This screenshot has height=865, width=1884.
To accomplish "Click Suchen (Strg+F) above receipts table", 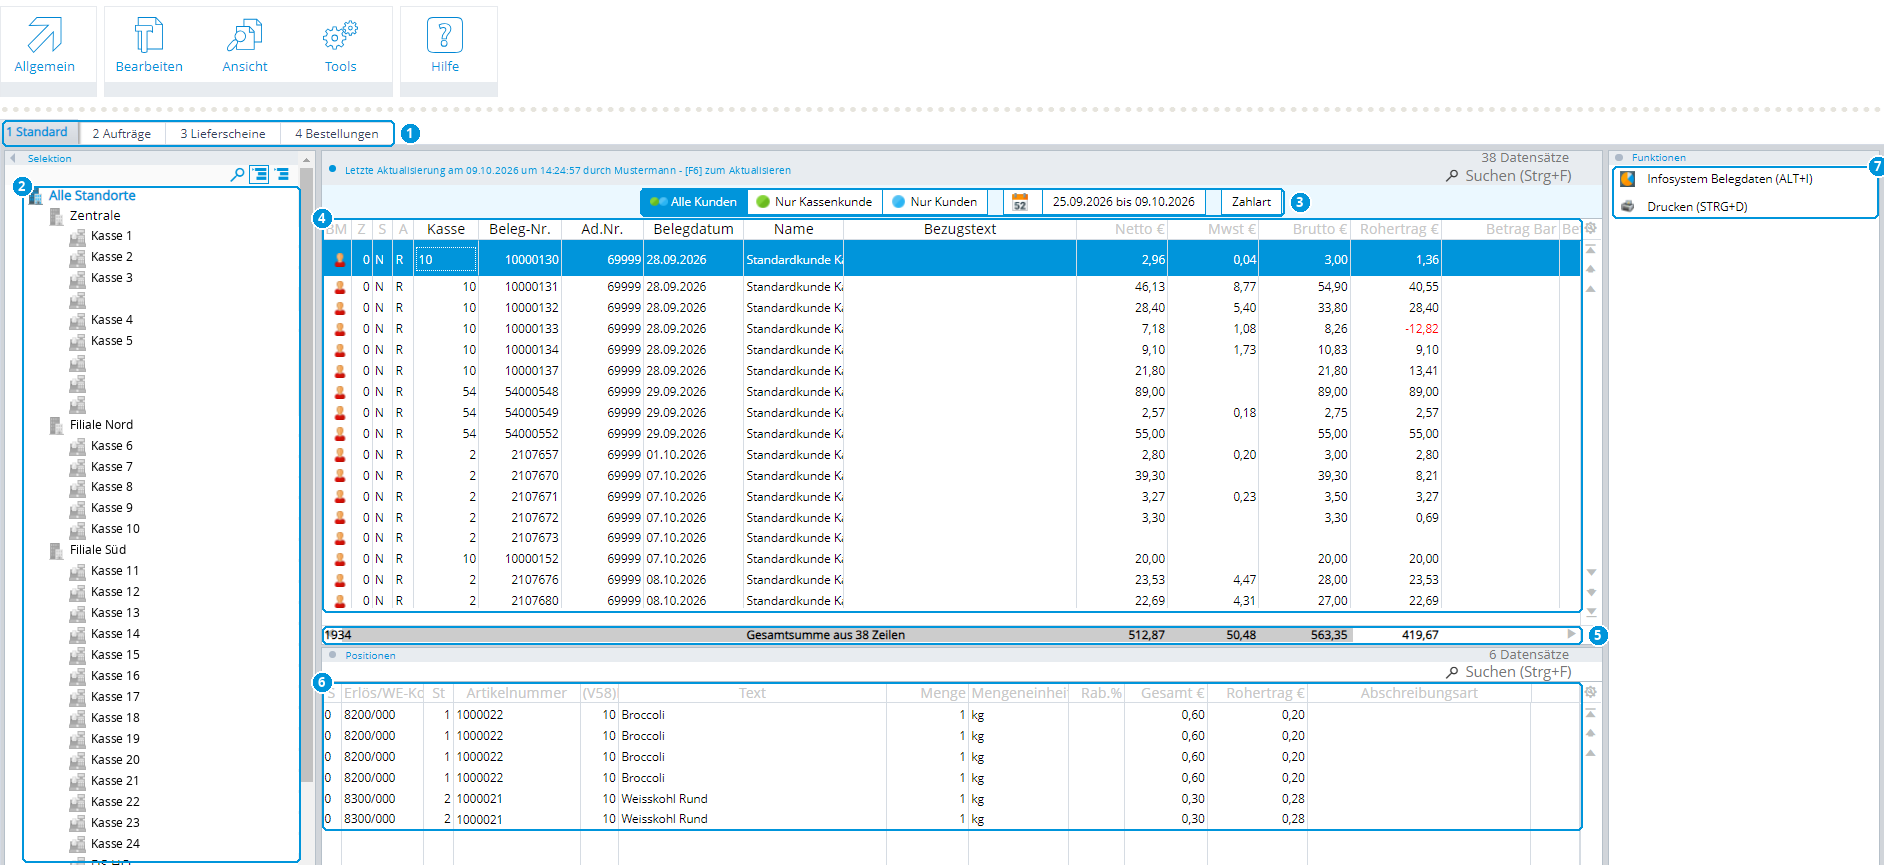I will [1509, 176].
